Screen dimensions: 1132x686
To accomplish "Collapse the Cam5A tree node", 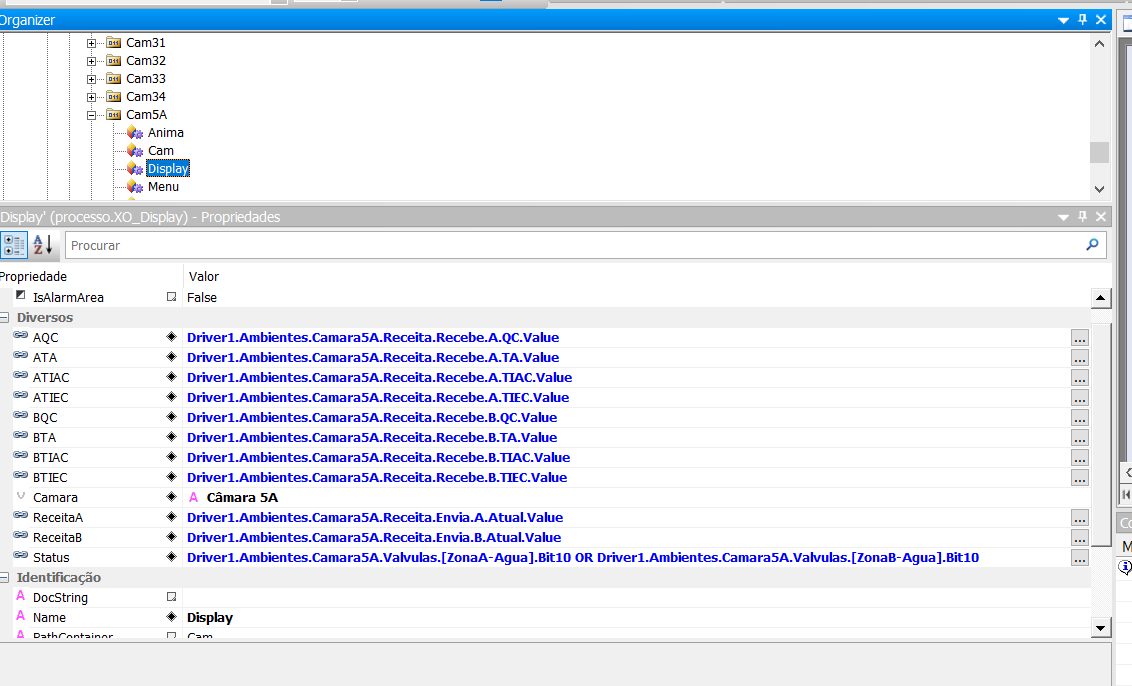I will (92, 115).
